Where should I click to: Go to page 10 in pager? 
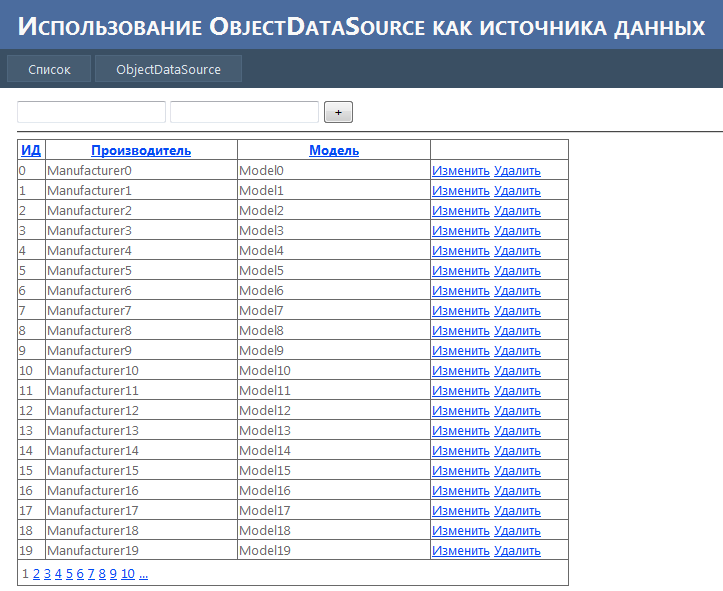coord(128,573)
